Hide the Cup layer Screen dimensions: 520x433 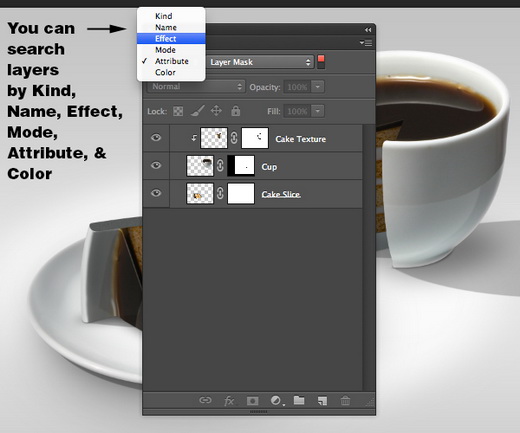point(156,165)
